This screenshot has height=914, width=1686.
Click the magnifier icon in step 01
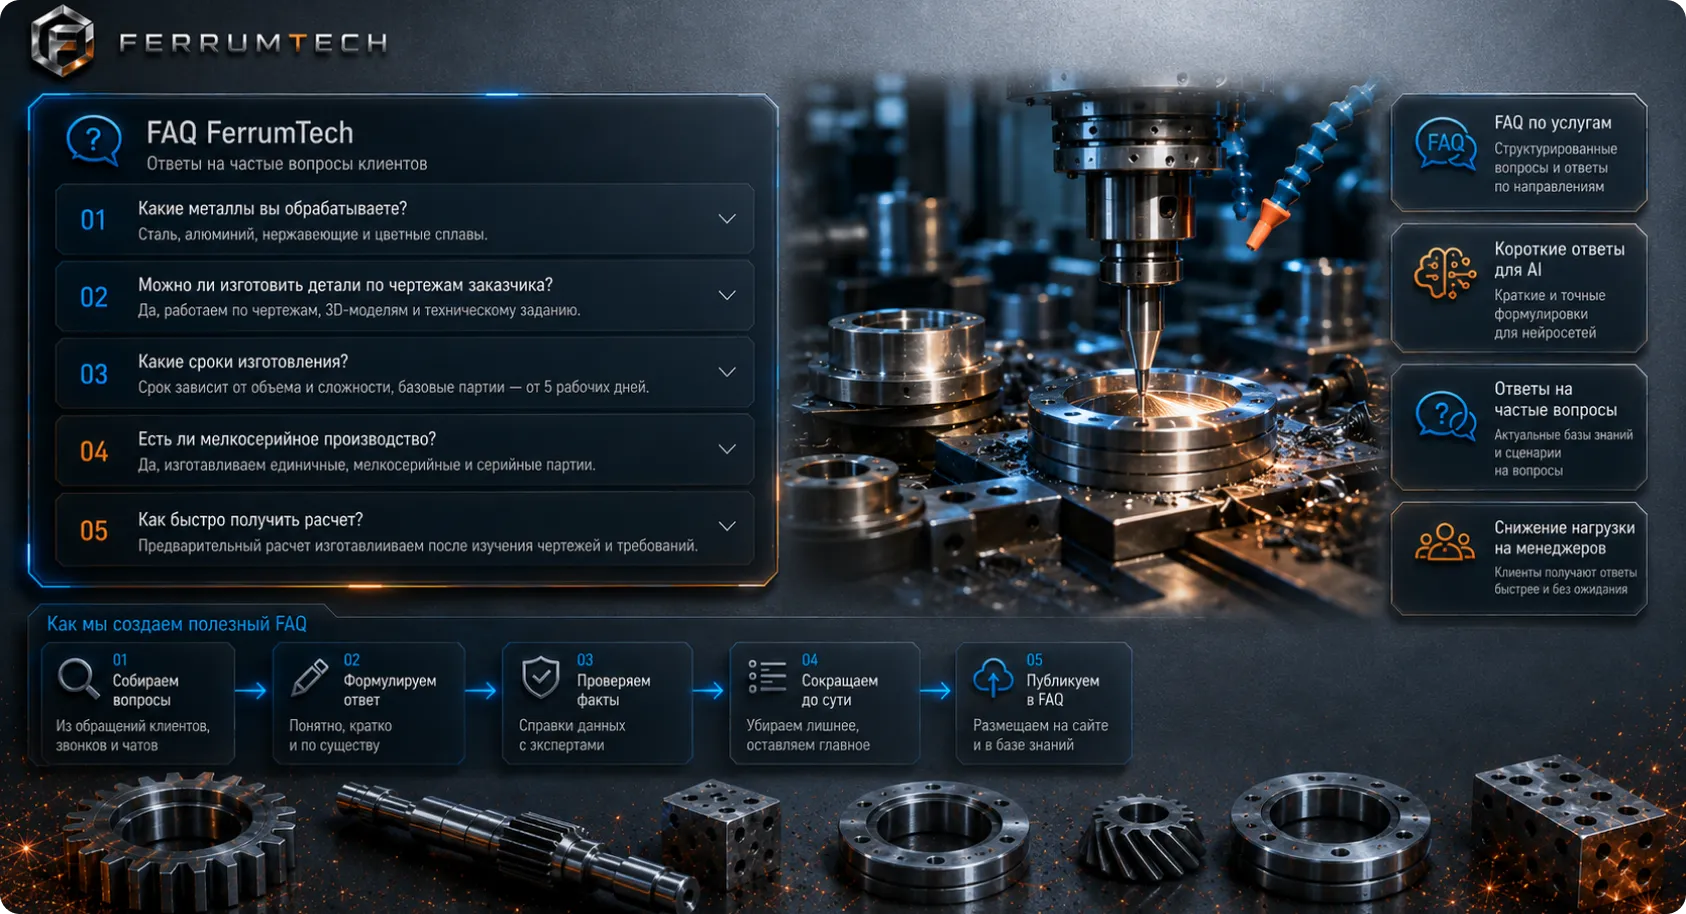click(78, 678)
